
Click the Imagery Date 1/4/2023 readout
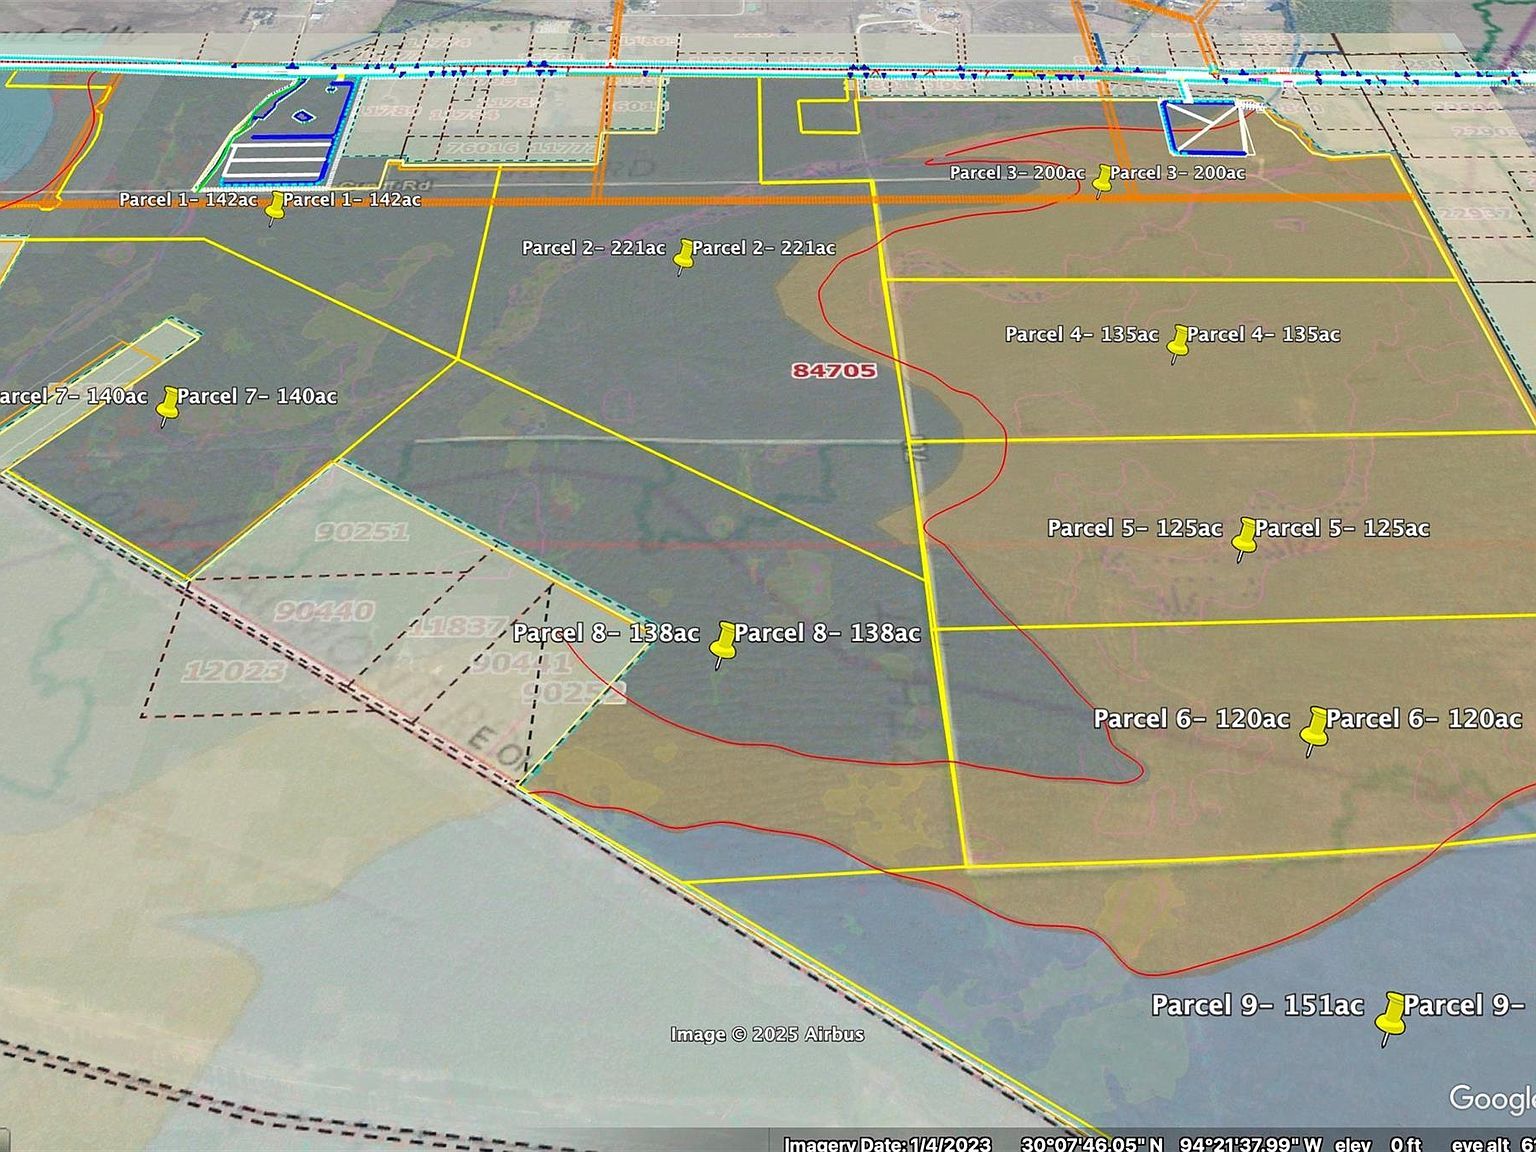(887, 1144)
